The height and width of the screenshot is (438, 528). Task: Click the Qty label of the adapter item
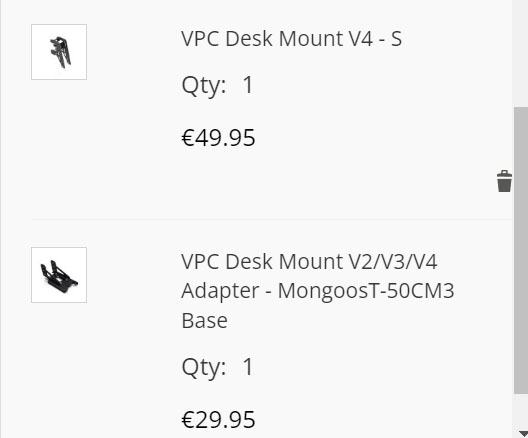[x=204, y=368]
